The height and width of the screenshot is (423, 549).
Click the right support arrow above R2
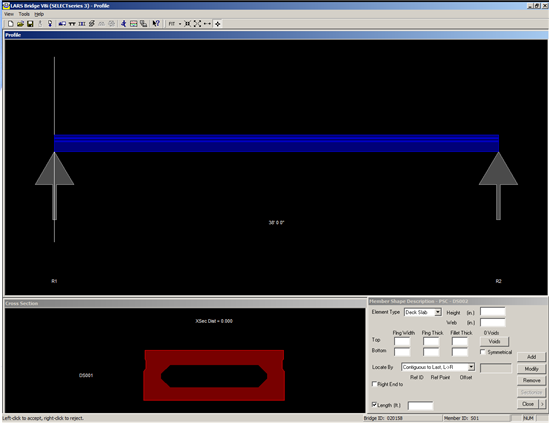[498, 186]
